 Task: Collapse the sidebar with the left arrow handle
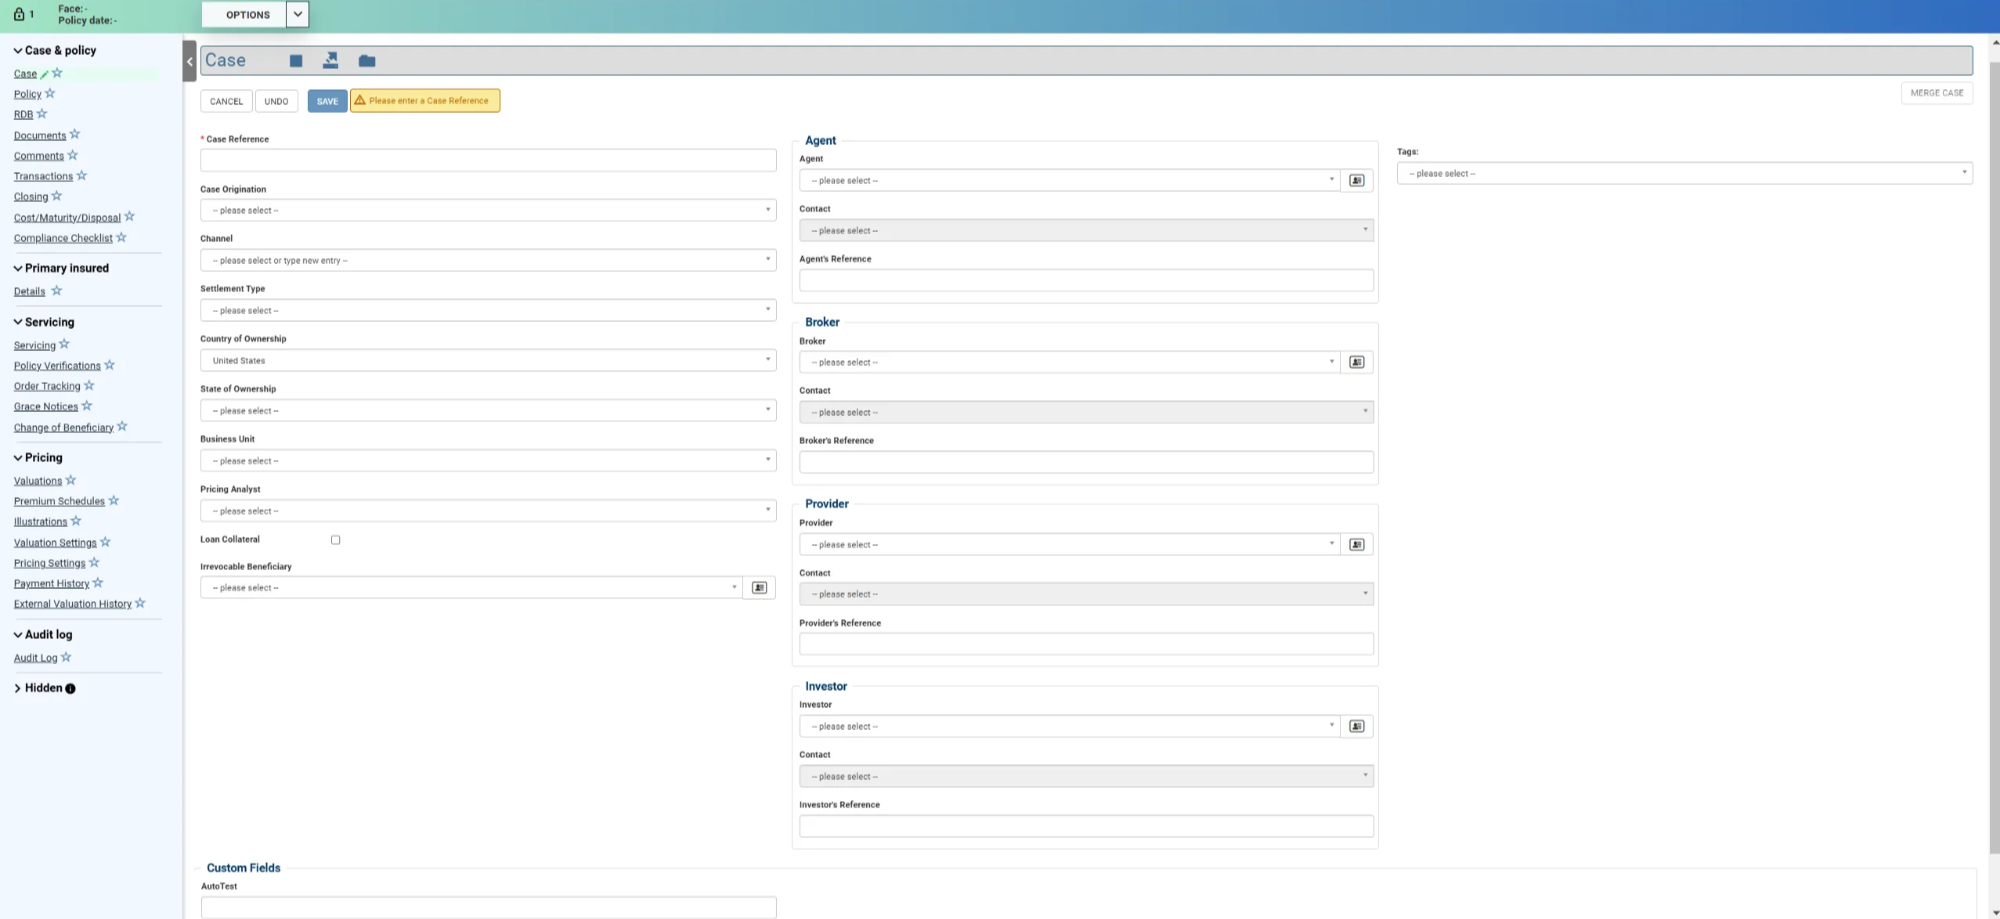(189, 61)
